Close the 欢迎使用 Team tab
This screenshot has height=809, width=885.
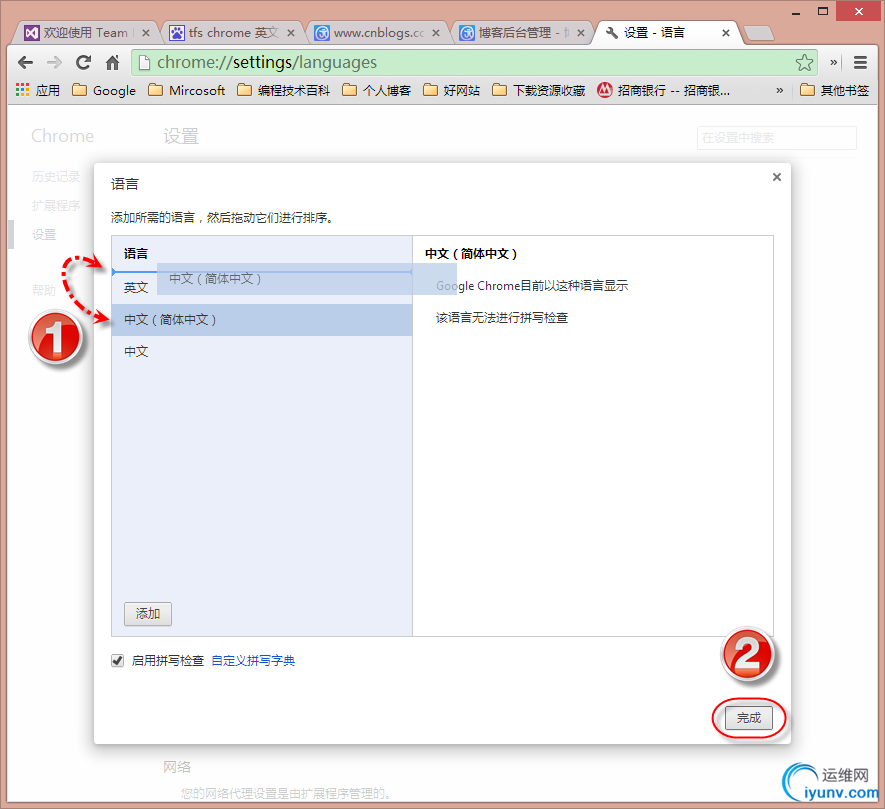[146, 33]
